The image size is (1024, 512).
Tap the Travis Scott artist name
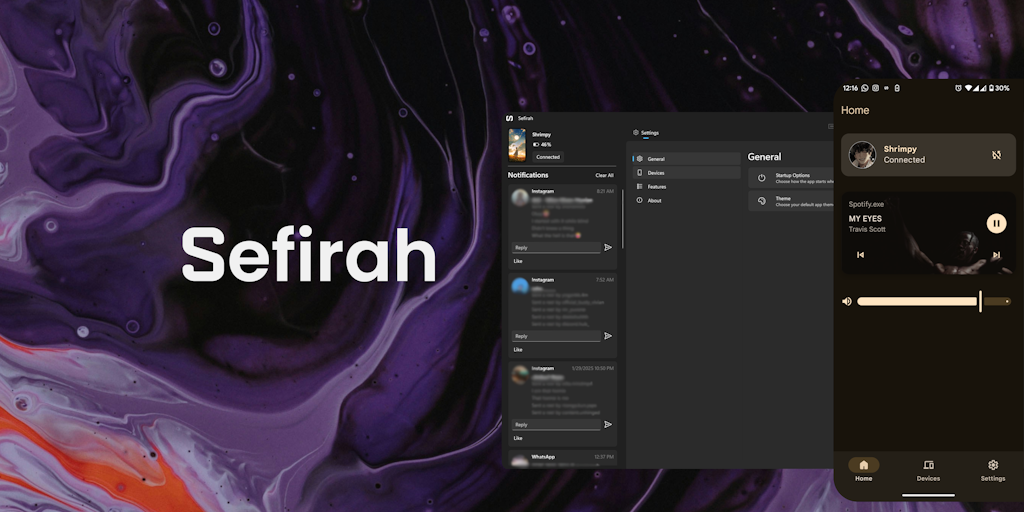tap(867, 229)
